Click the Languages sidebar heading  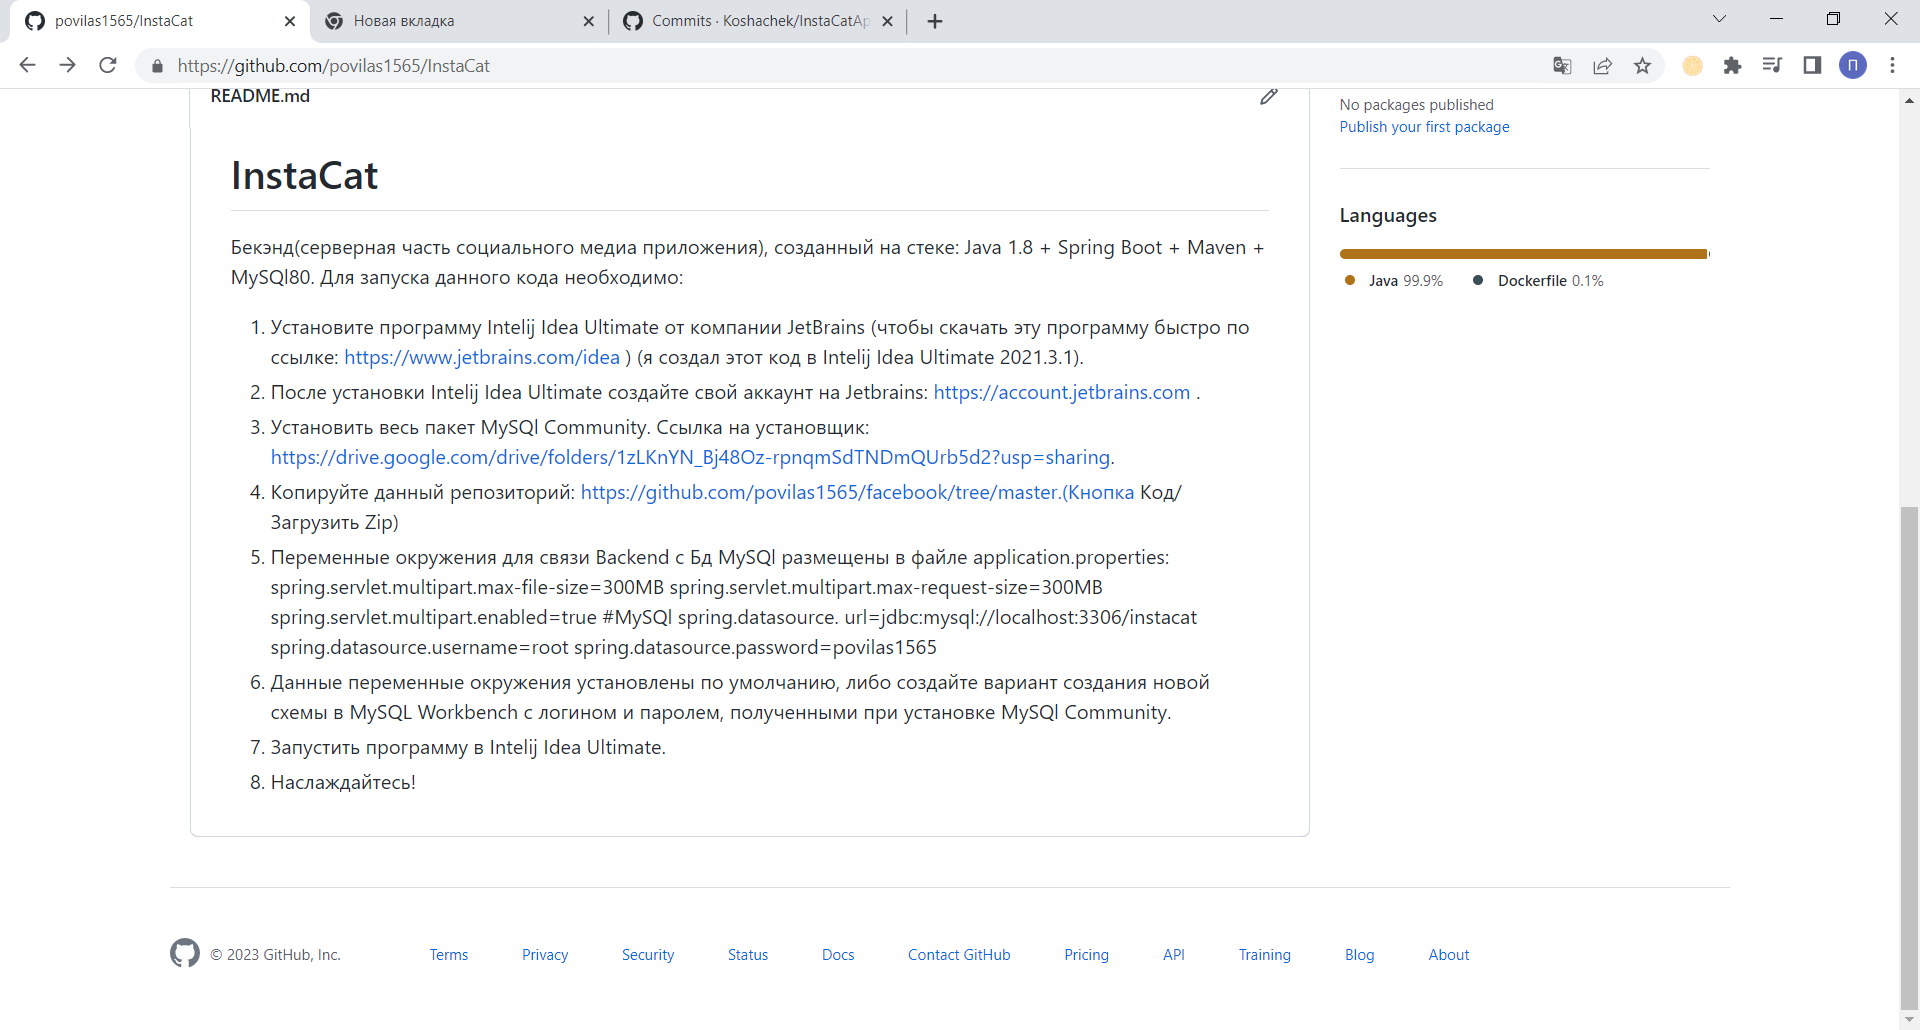click(x=1388, y=216)
